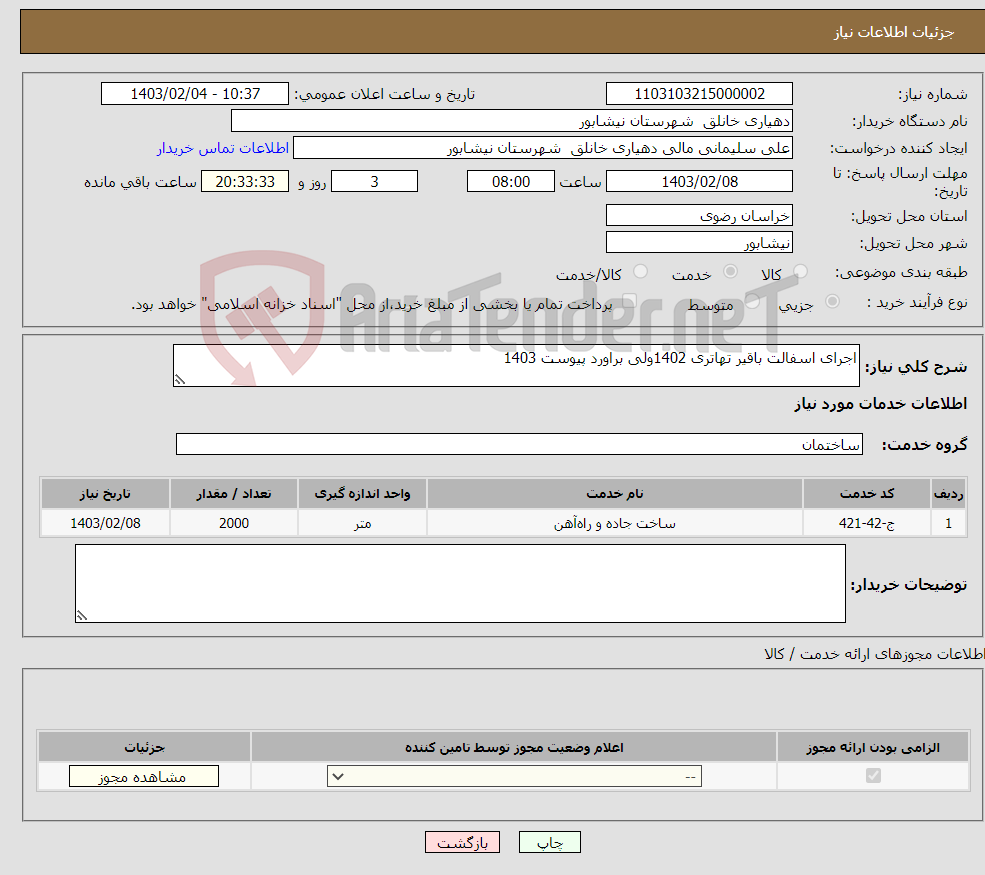Click the deadline hour field 08:00
This screenshot has height=875, width=985.
[x=511, y=182]
